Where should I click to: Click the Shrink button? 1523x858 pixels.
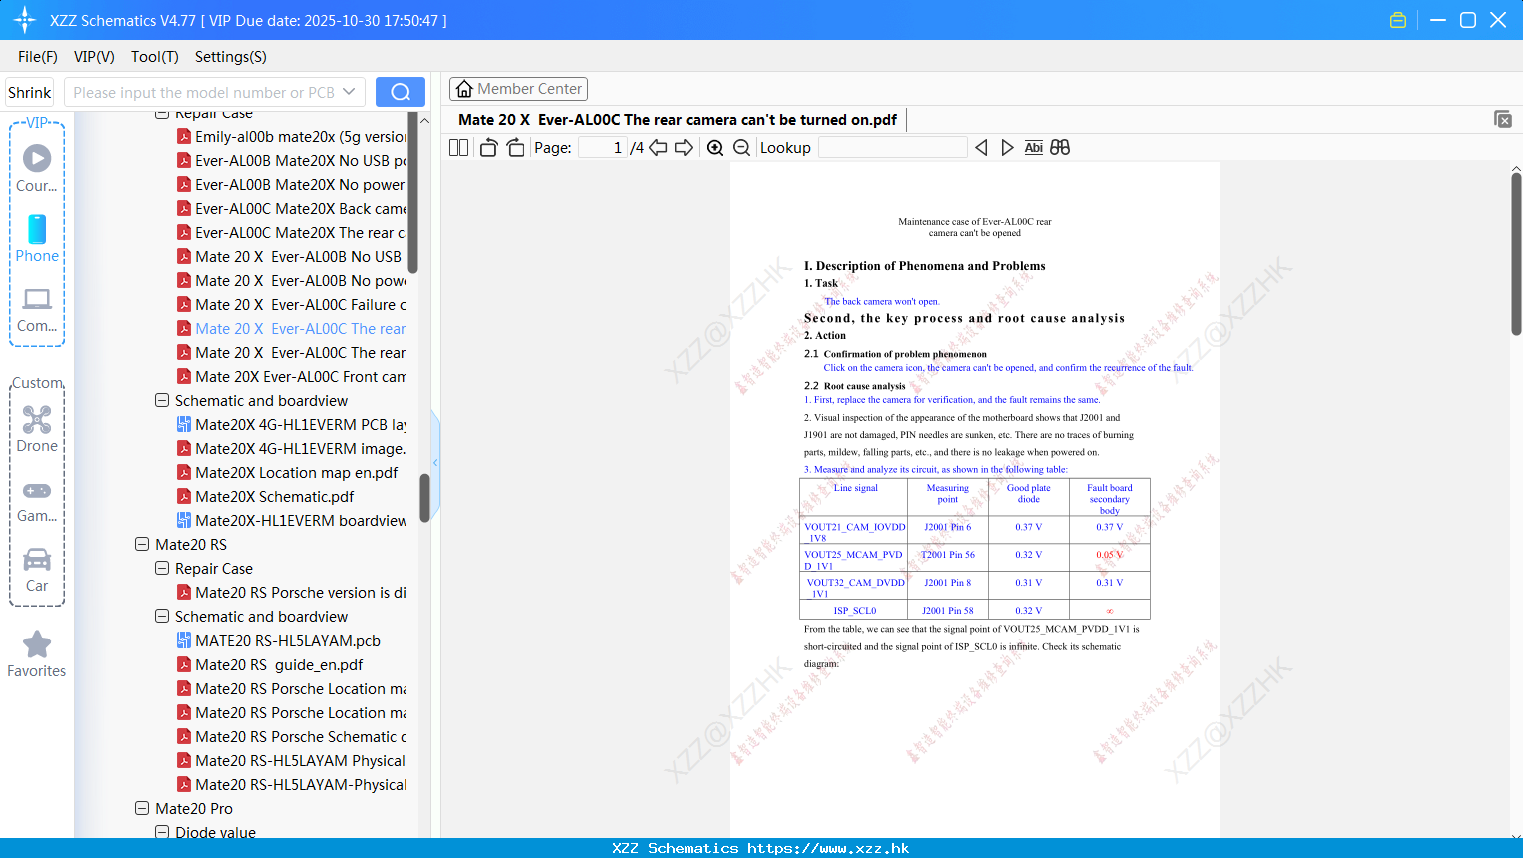[x=30, y=92]
